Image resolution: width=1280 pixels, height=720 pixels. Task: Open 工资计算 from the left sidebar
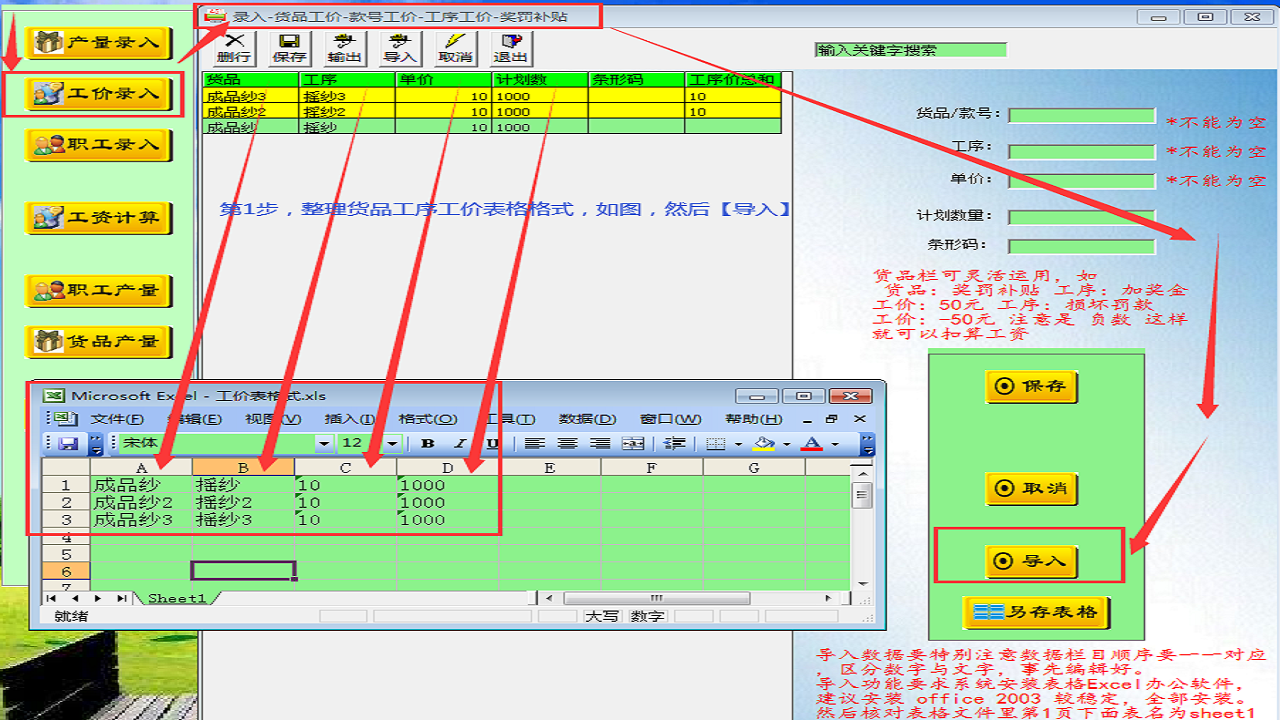(99, 218)
